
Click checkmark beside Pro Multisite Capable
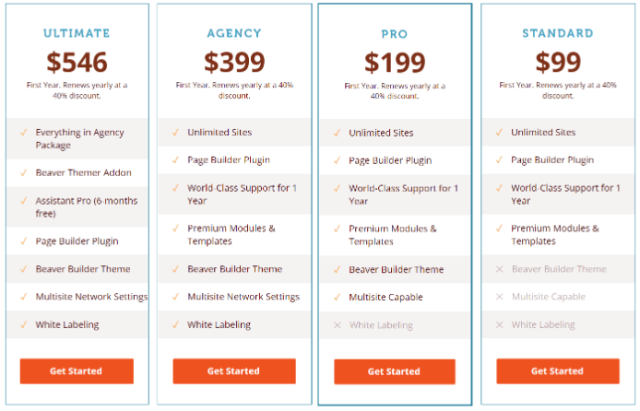pos(337,297)
